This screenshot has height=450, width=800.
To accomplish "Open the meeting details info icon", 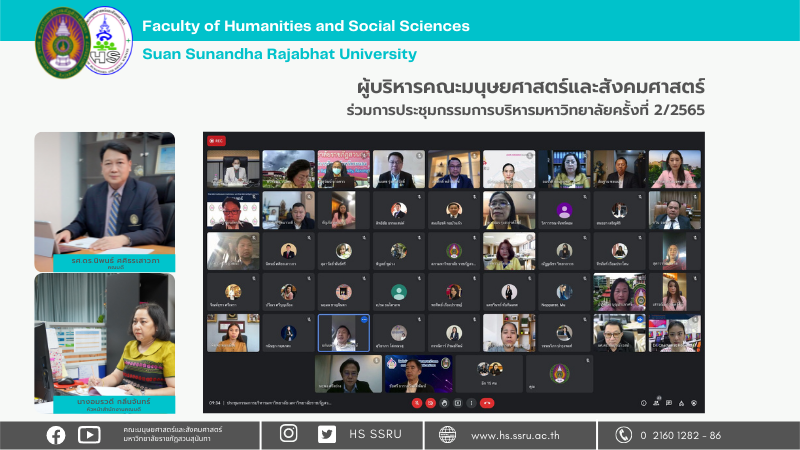I will tap(644, 403).
